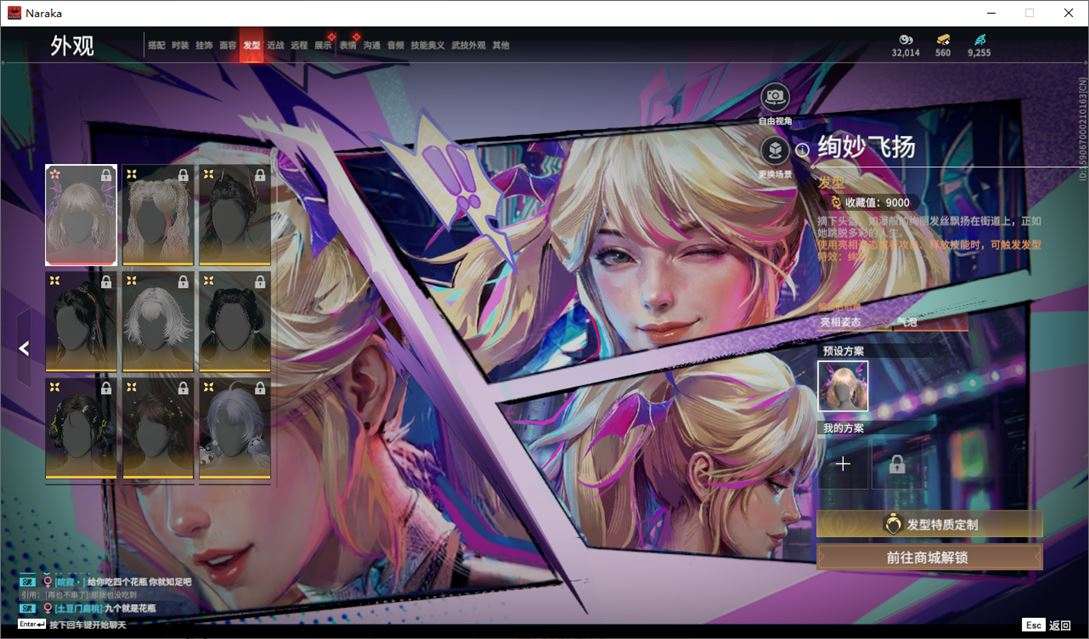
Task: Click the 九个就是花瓶 chat message
Action: point(130,608)
